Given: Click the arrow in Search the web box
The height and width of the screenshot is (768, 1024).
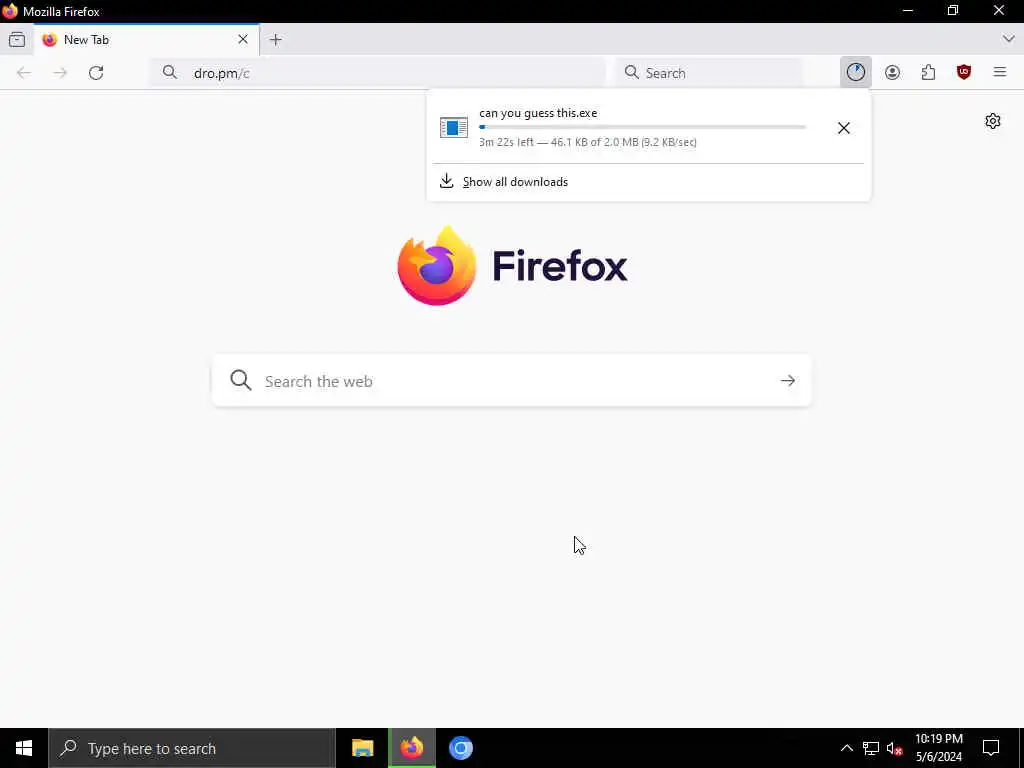Looking at the screenshot, I should pos(788,381).
